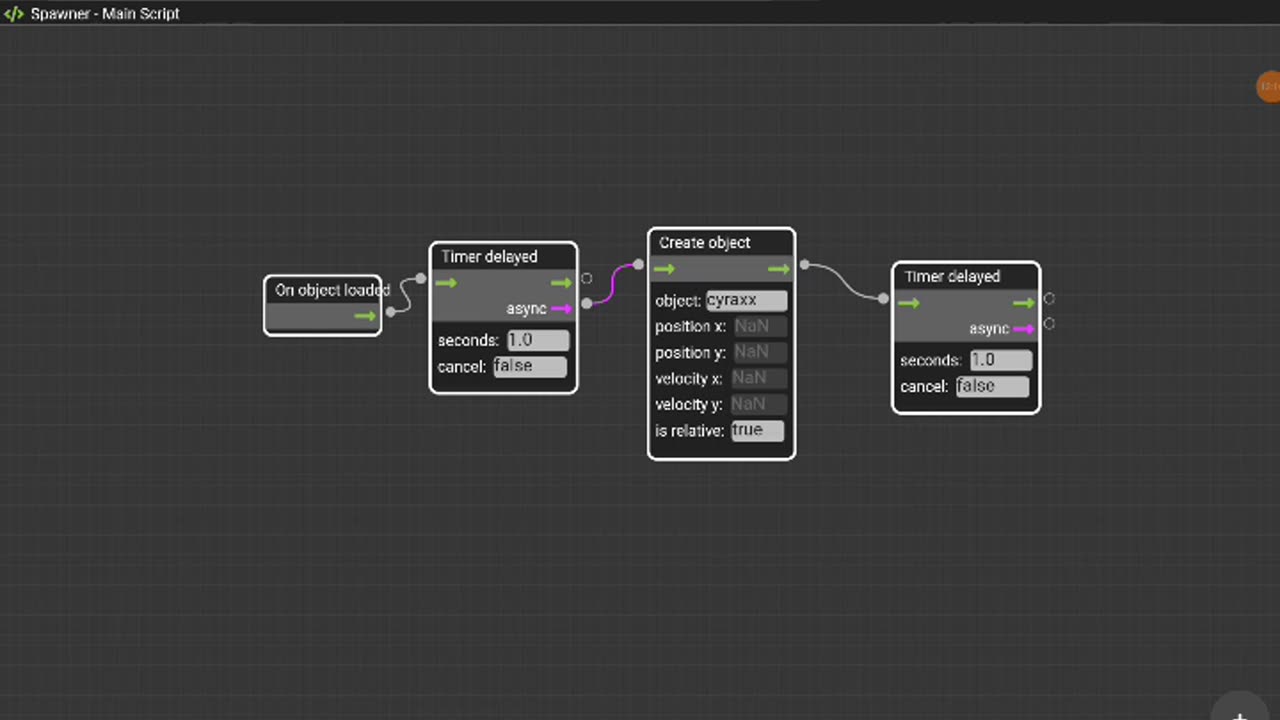
Task: Click second Timer delayed output flow arrow
Action: pos(1023,303)
